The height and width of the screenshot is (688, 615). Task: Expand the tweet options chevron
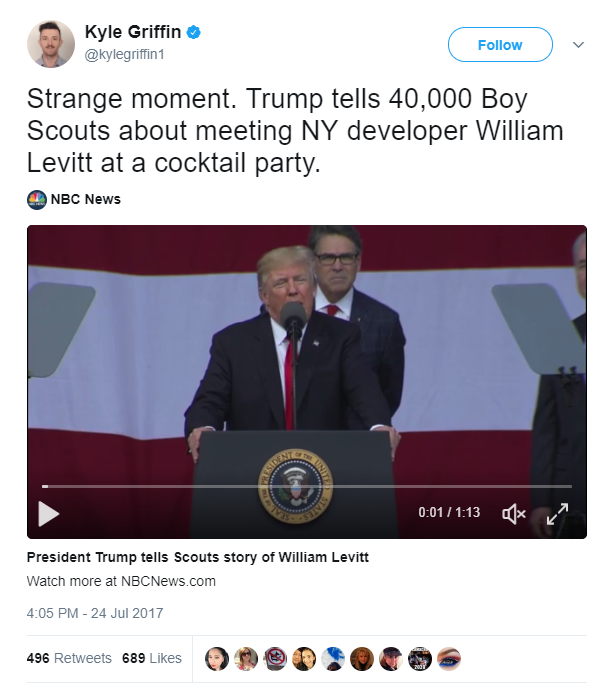tap(578, 45)
